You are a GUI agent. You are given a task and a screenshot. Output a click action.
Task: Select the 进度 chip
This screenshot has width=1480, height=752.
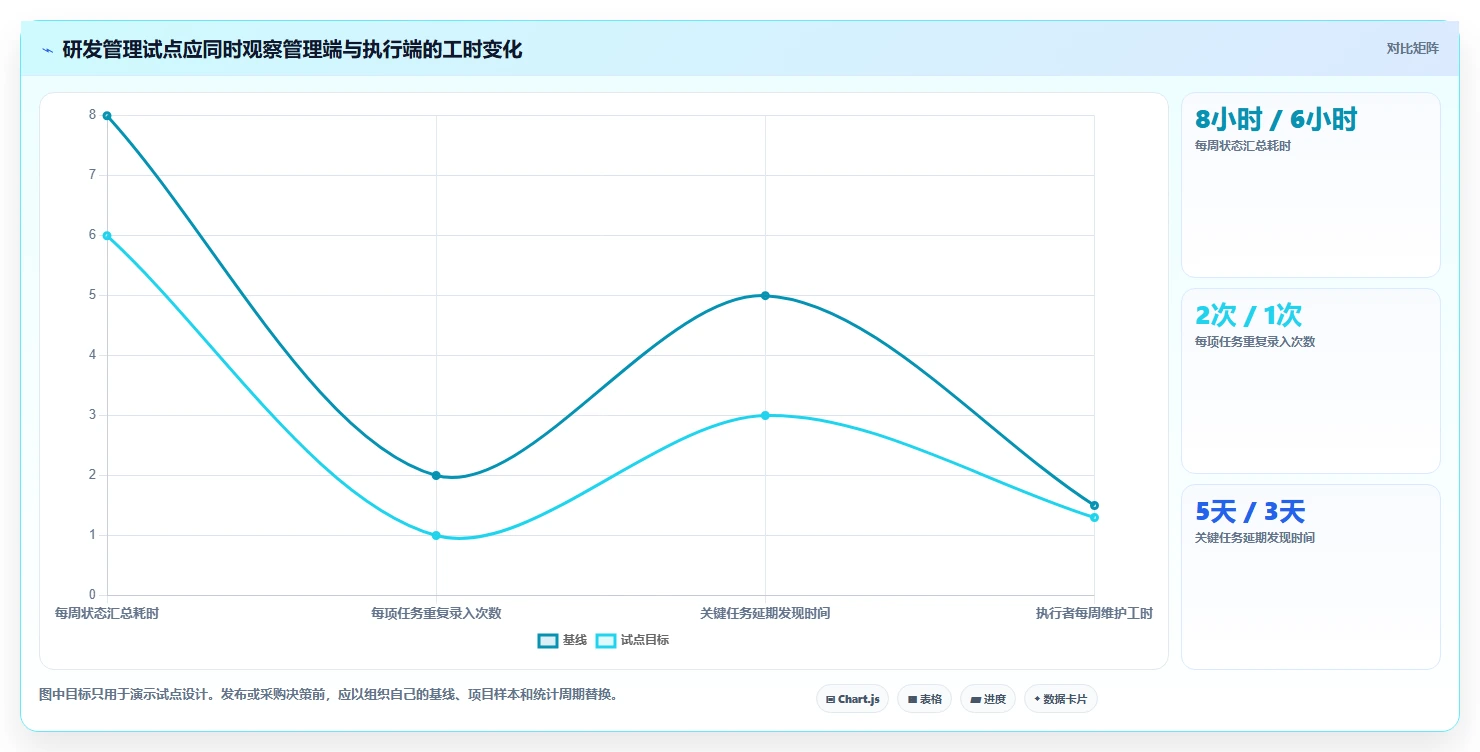click(x=987, y=699)
